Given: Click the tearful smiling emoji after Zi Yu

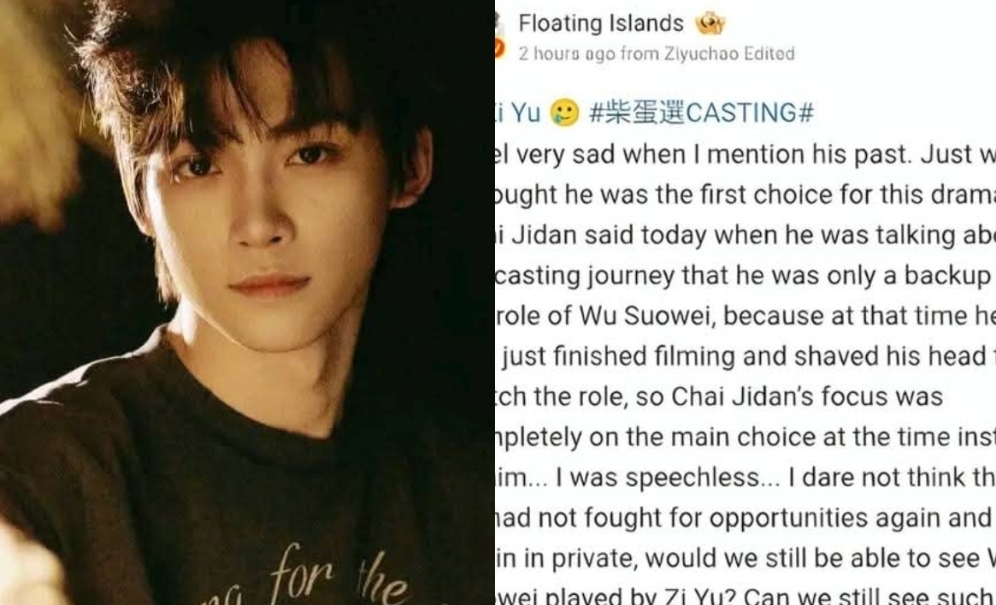Looking at the screenshot, I should click(x=564, y=112).
